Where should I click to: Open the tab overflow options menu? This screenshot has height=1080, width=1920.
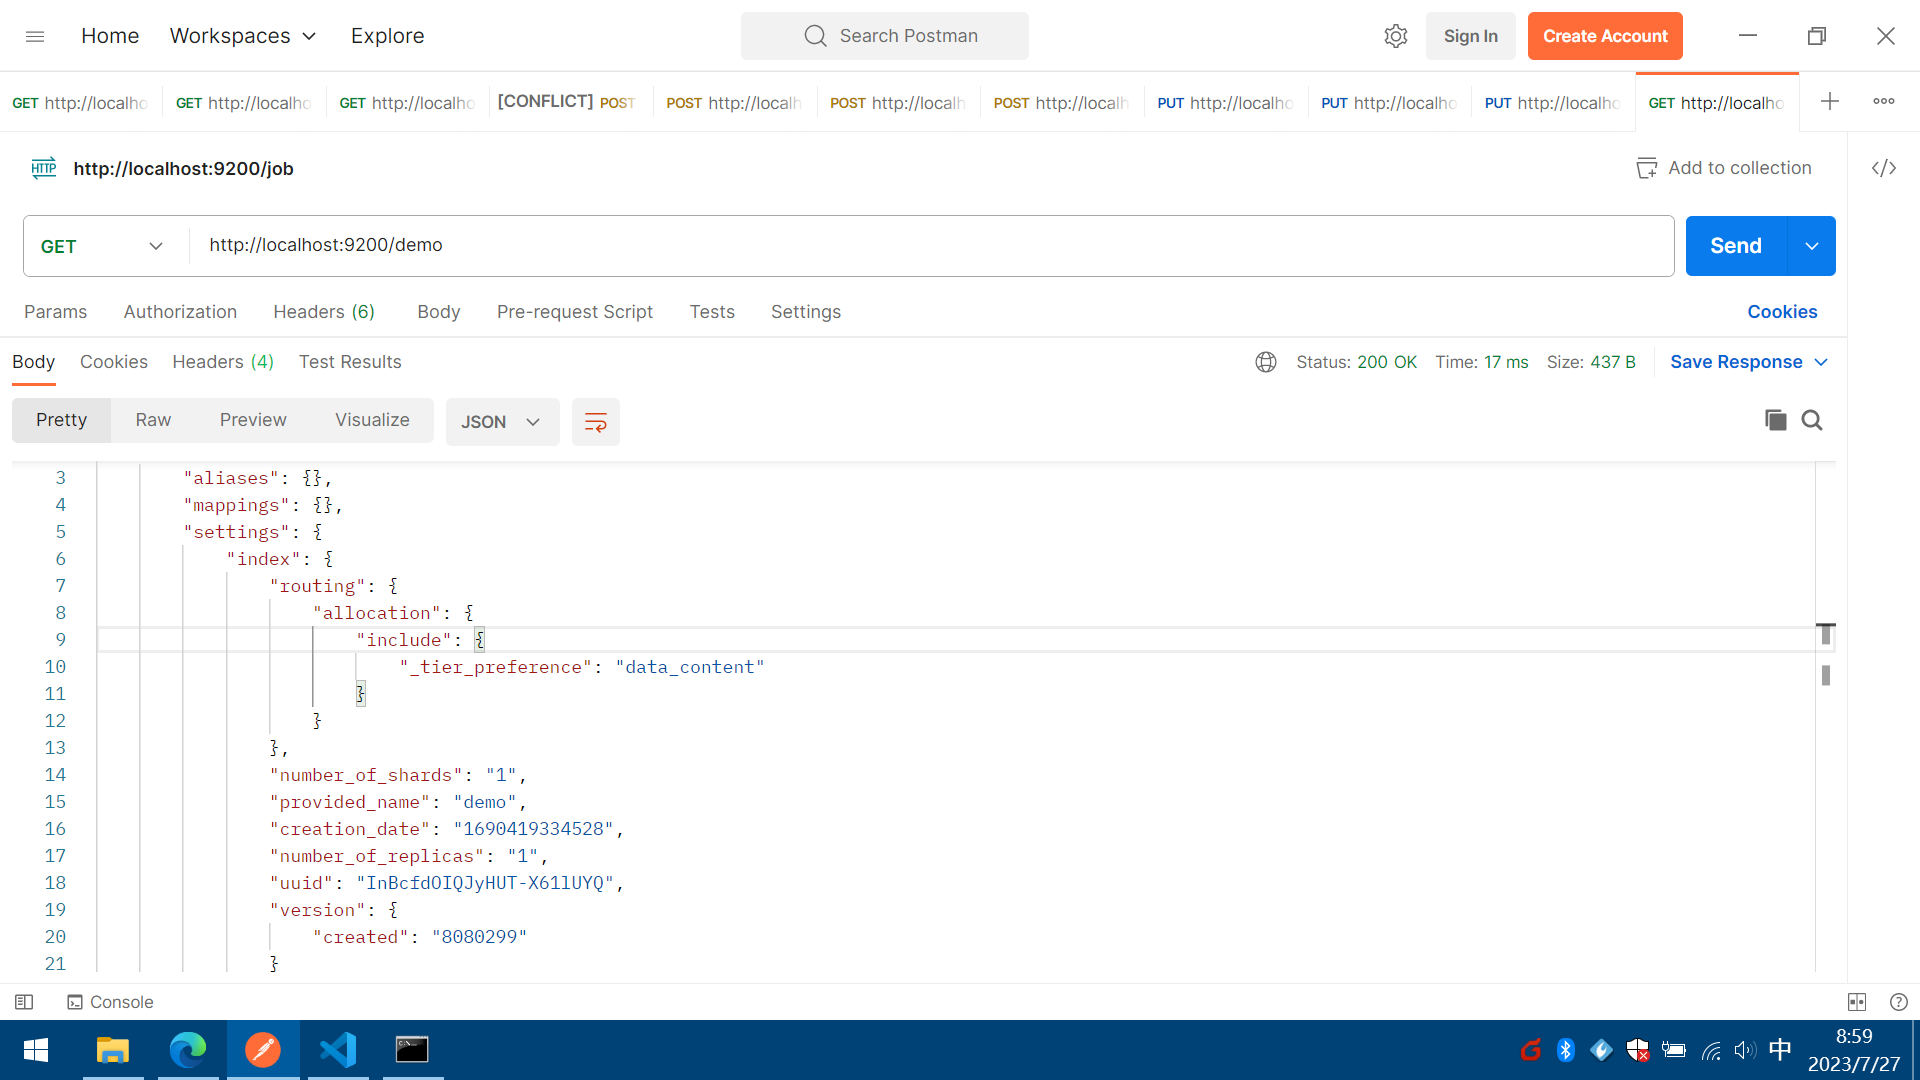[1884, 101]
